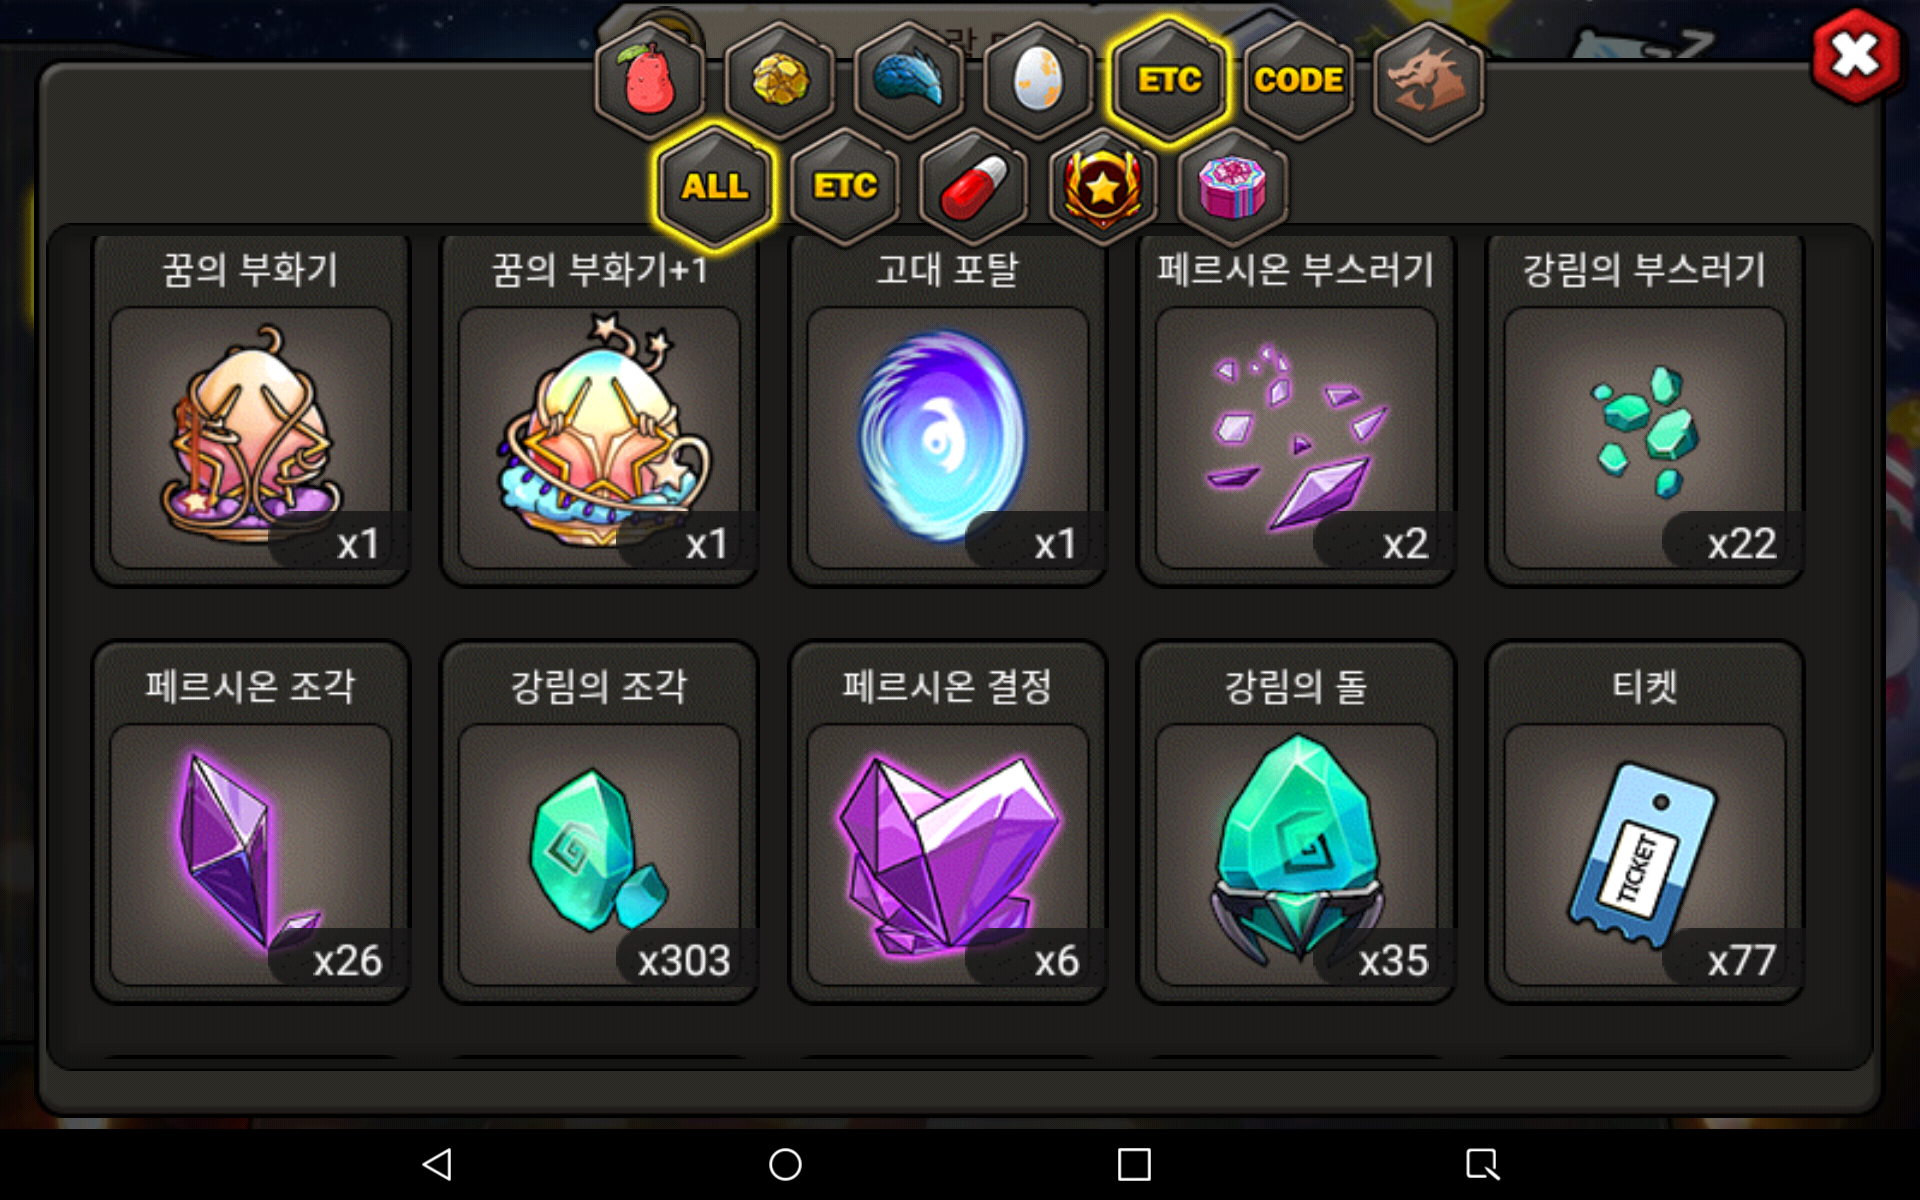This screenshot has height=1200, width=1920.
Task: Filter items by star medal badge
Action: click(x=1103, y=187)
